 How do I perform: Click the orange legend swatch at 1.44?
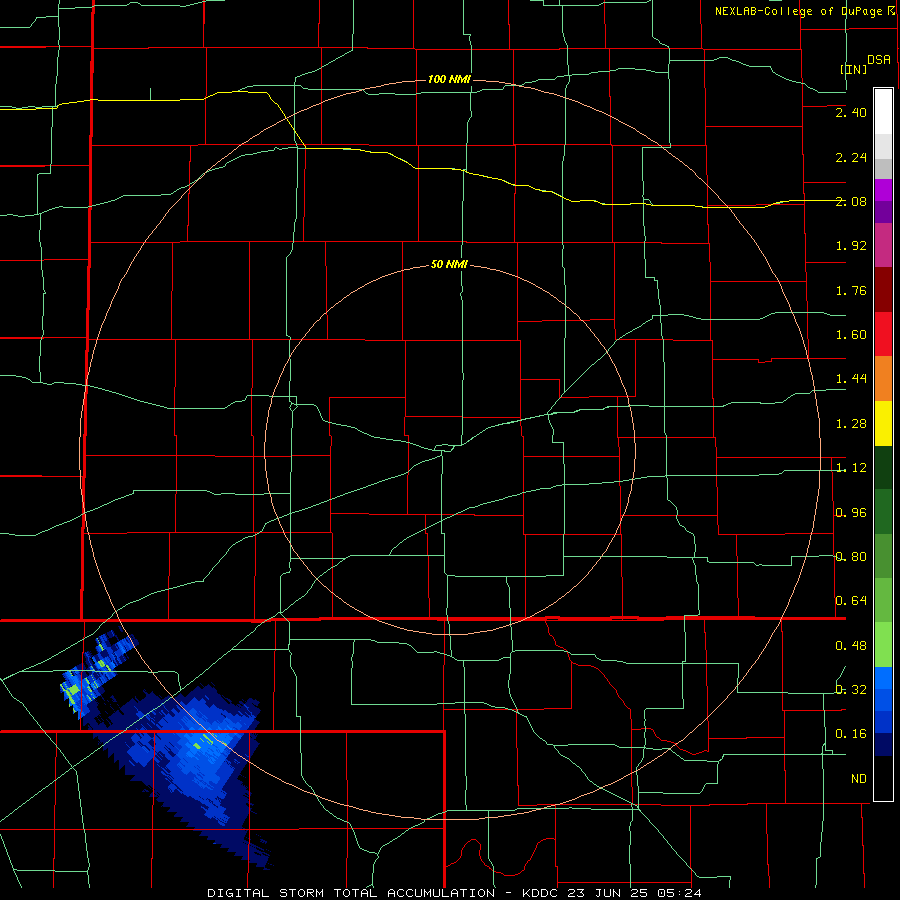pyautogui.click(x=883, y=379)
